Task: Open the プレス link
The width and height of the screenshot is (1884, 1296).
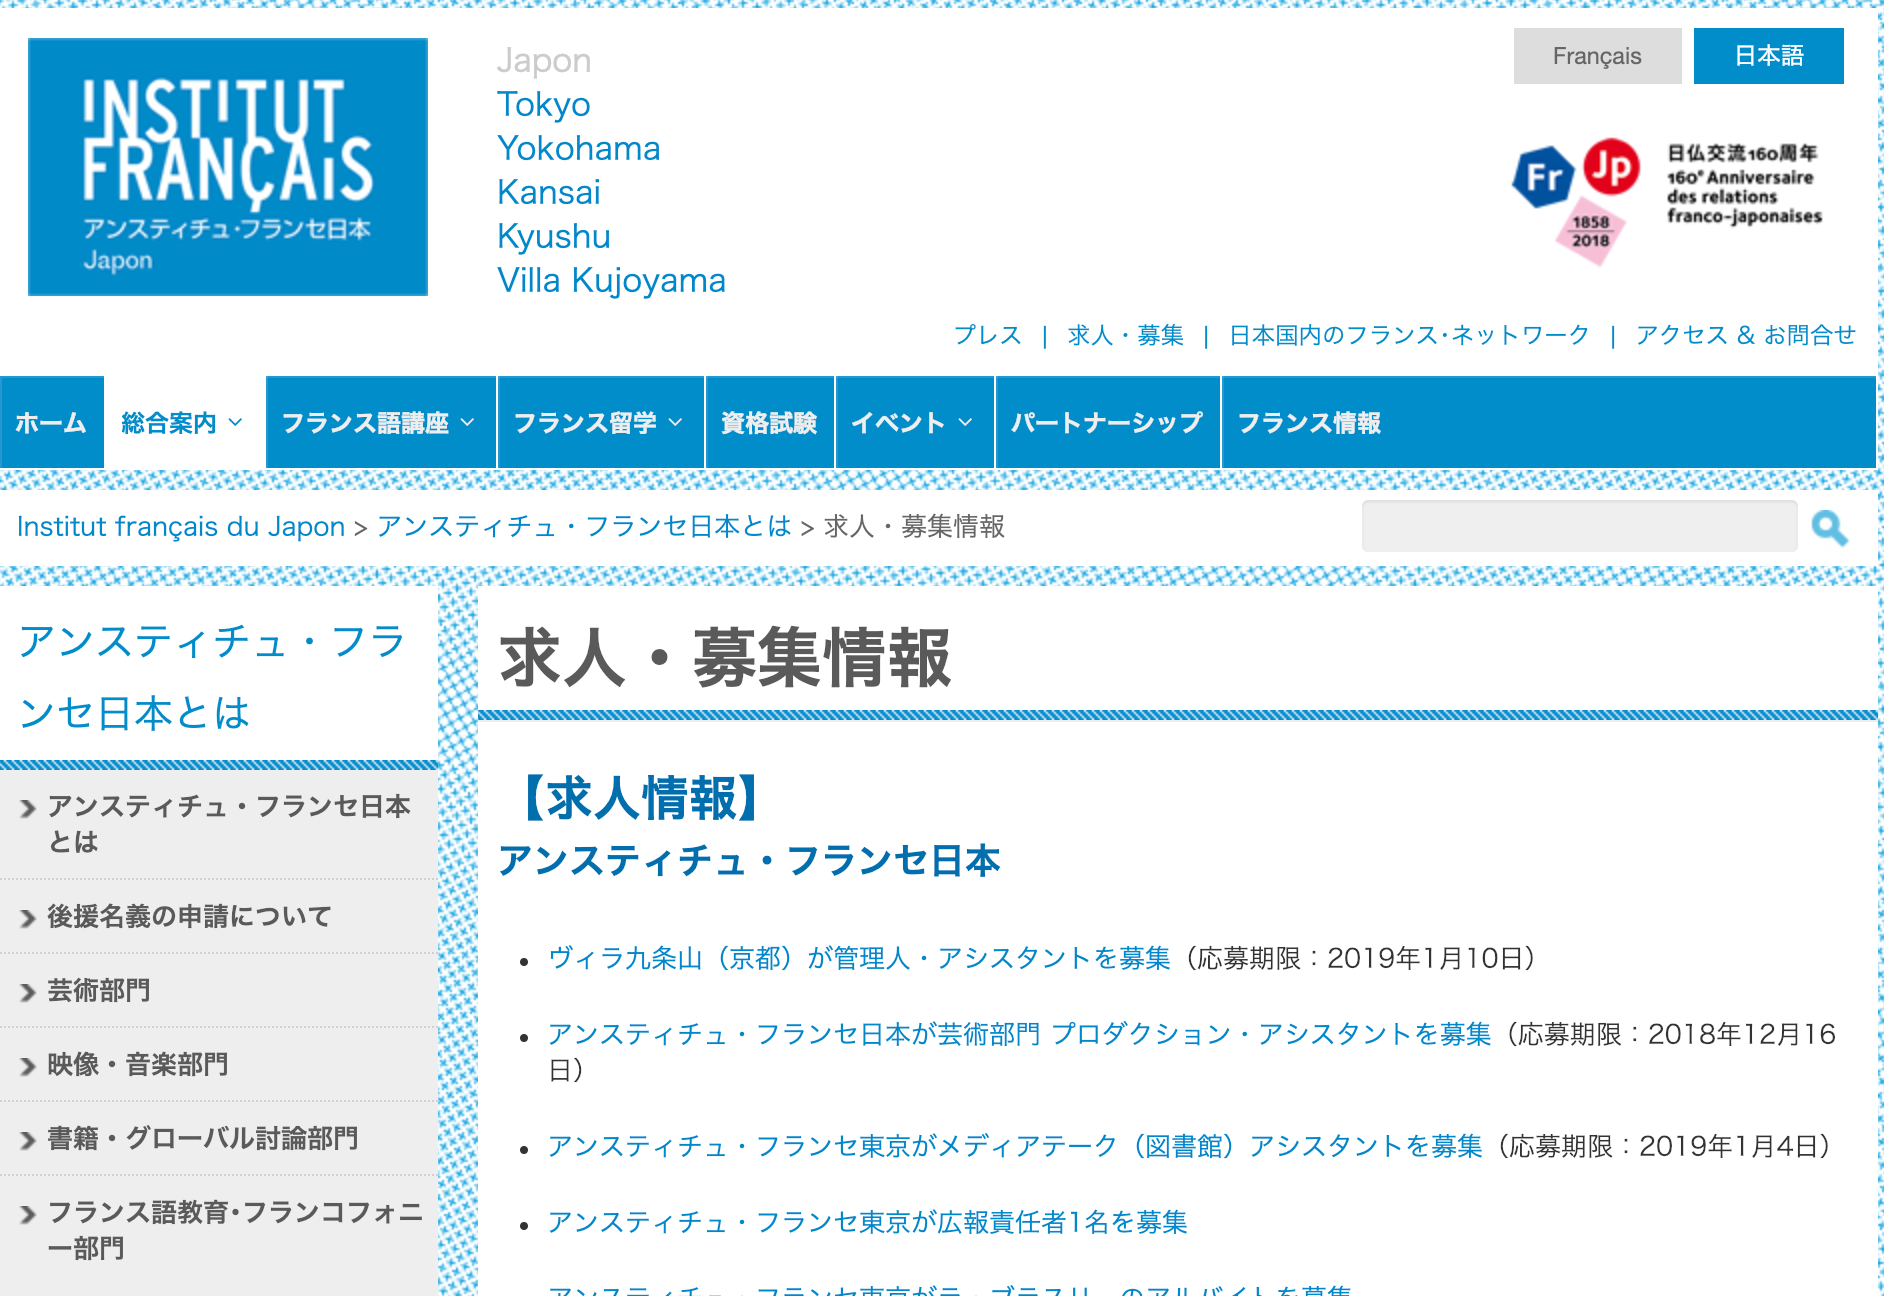Action: (987, 335)
